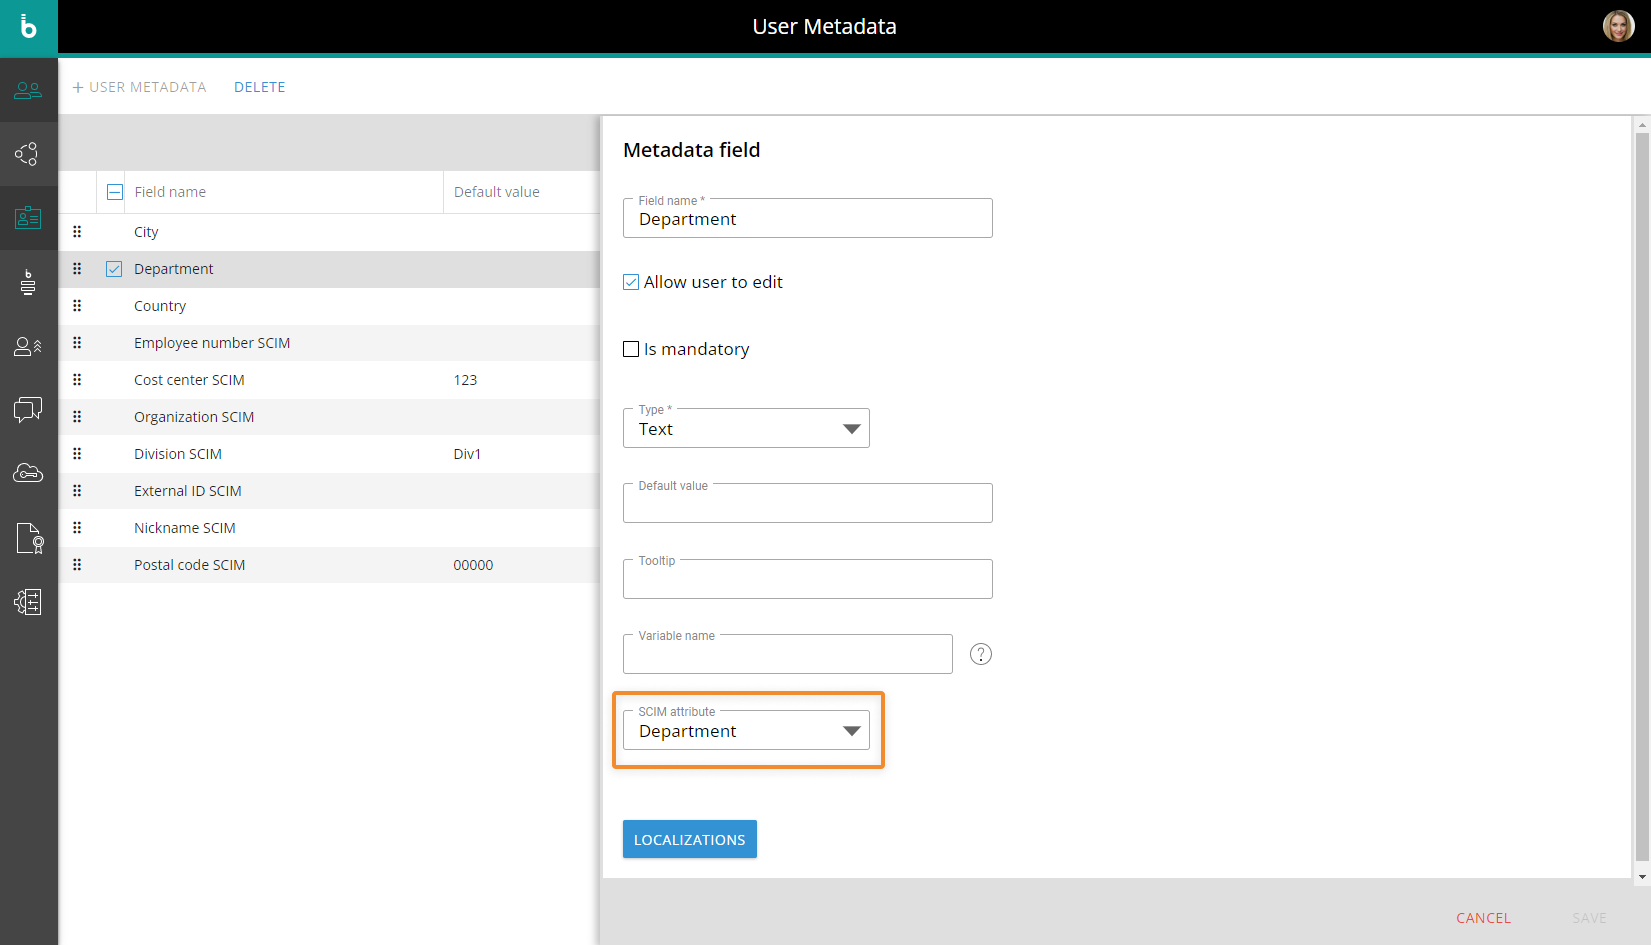Toggle Allow user to edit checkbox
Image resolution: width=1651 pixels, height=945 pixels.
click(x=631, y=282)
